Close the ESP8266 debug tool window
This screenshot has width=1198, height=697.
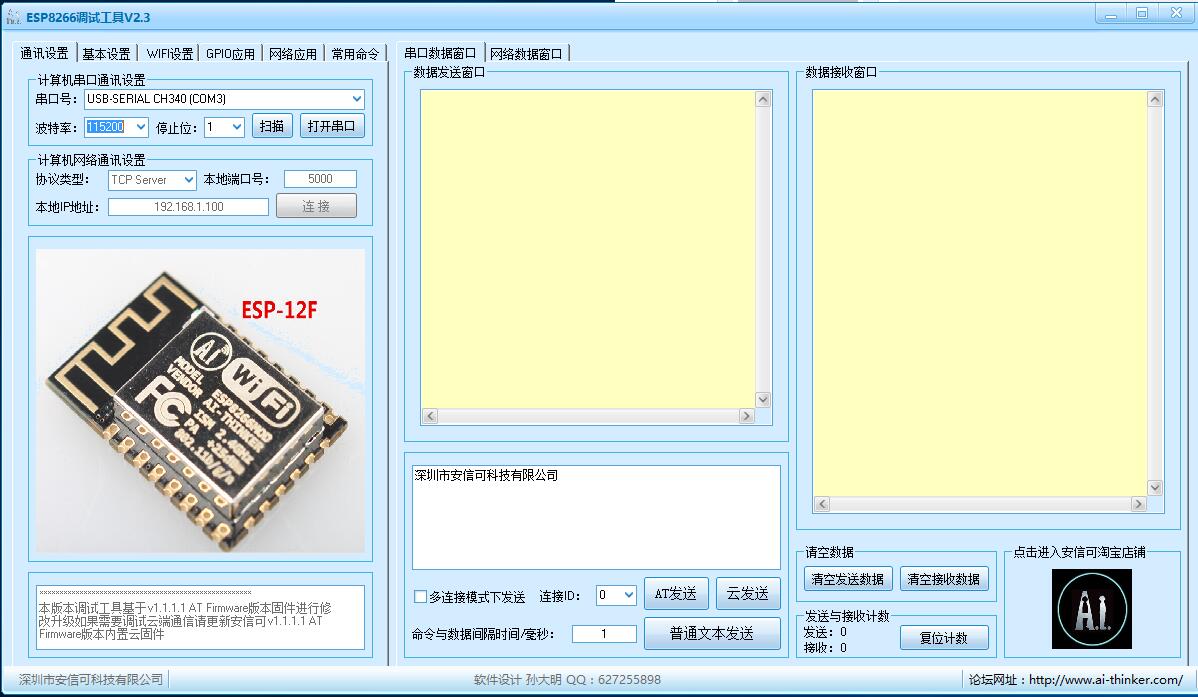(1176, 14)
